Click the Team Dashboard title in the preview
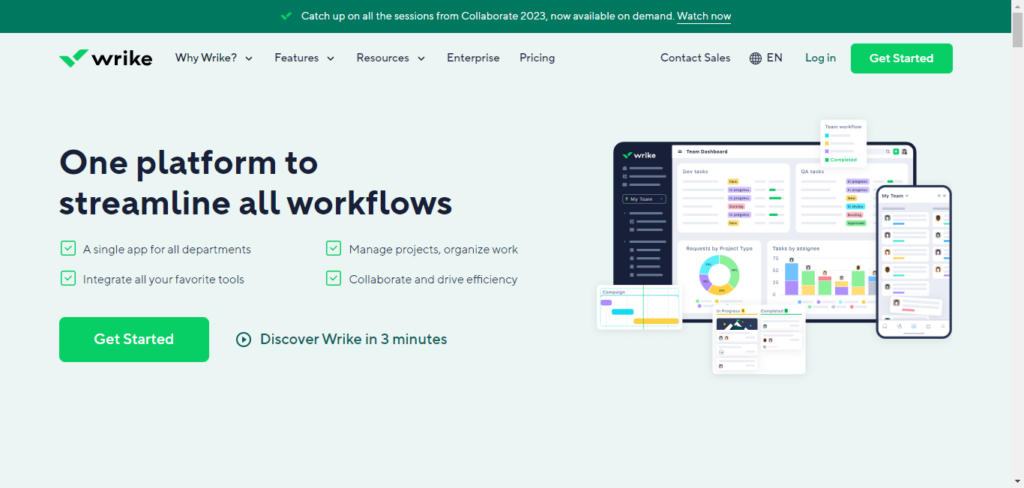 tap(707, 152)
